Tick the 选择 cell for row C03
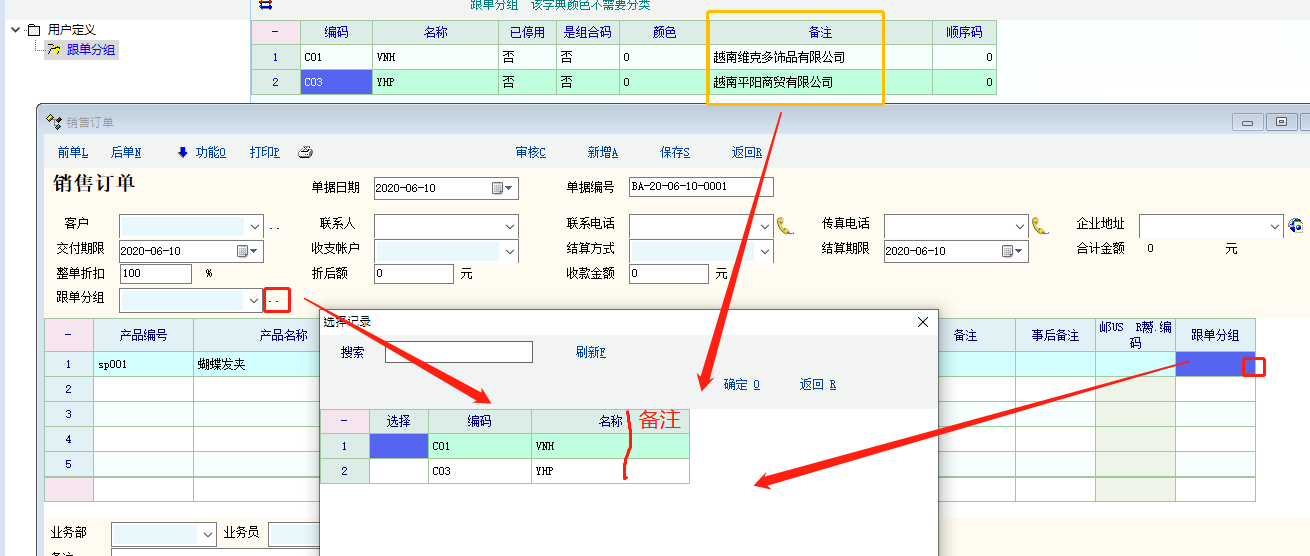This screenshot has width=1310, height=556. click(x=398, y=471)
